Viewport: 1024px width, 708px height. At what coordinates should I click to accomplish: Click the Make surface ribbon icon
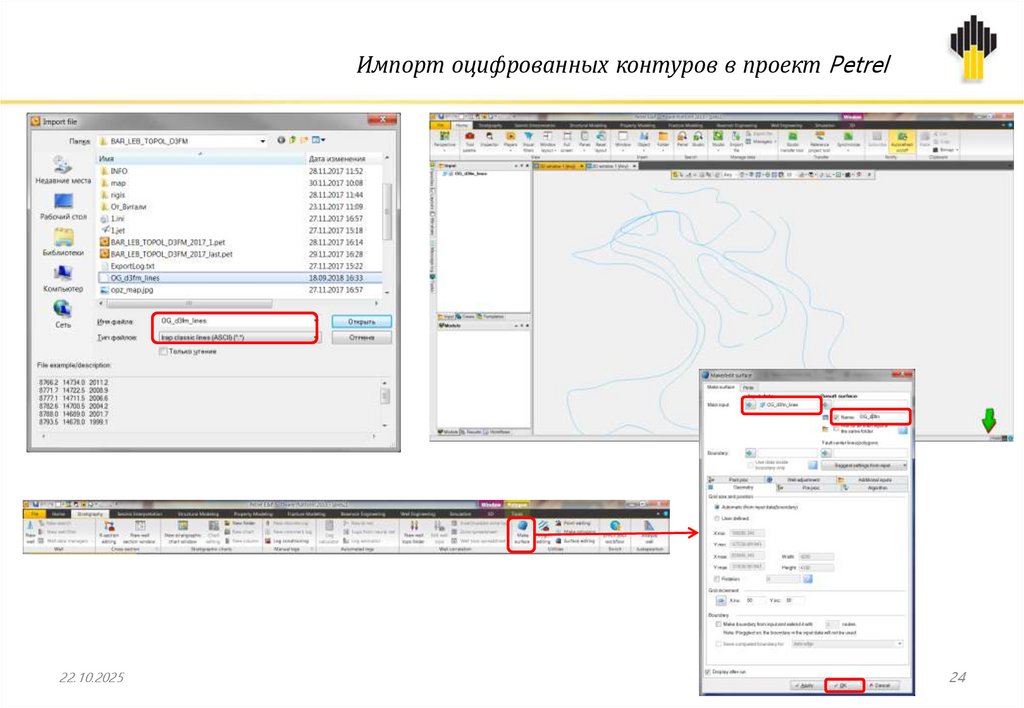coord(522,534)
